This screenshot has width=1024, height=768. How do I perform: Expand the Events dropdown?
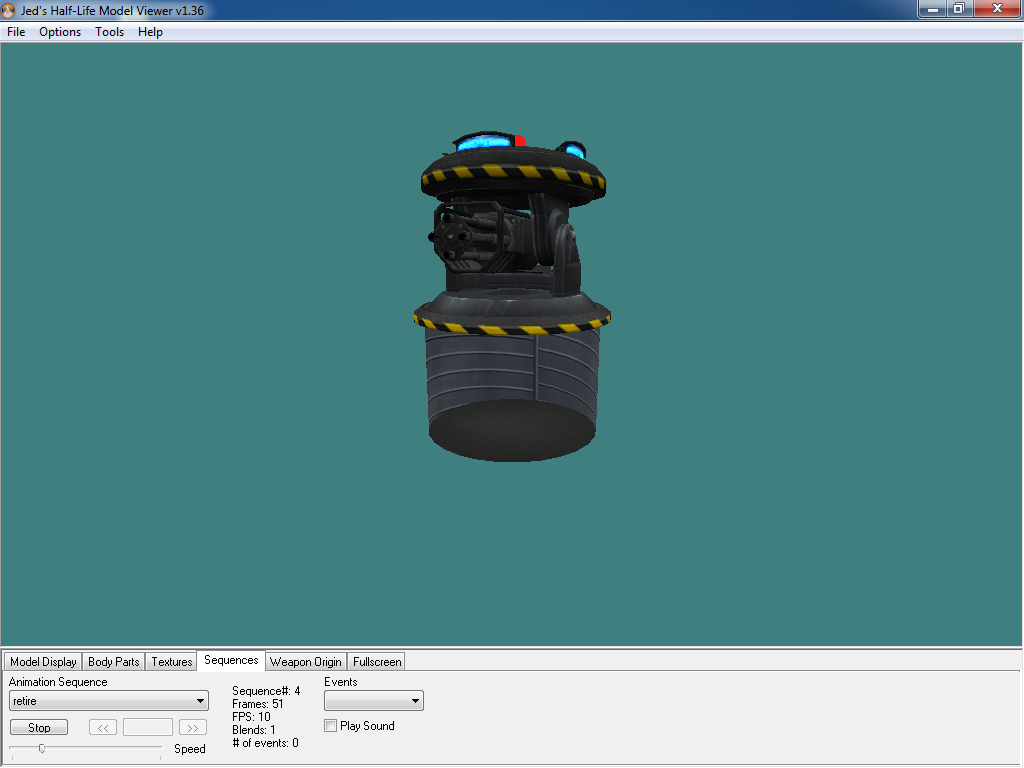pyautogui.click(x=374, y=701)
